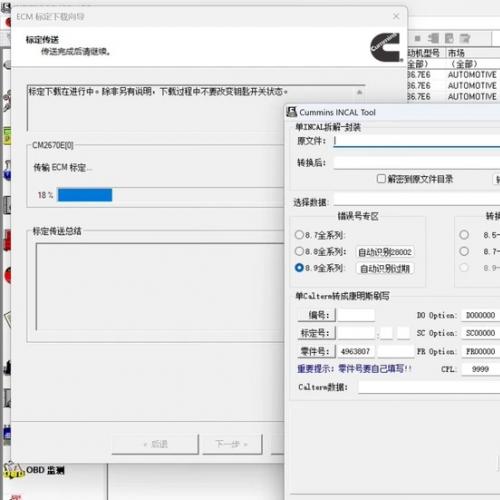Open the (全部) filter under 市场
This screenshot has height=500, width=500.
tap(464, 64)
